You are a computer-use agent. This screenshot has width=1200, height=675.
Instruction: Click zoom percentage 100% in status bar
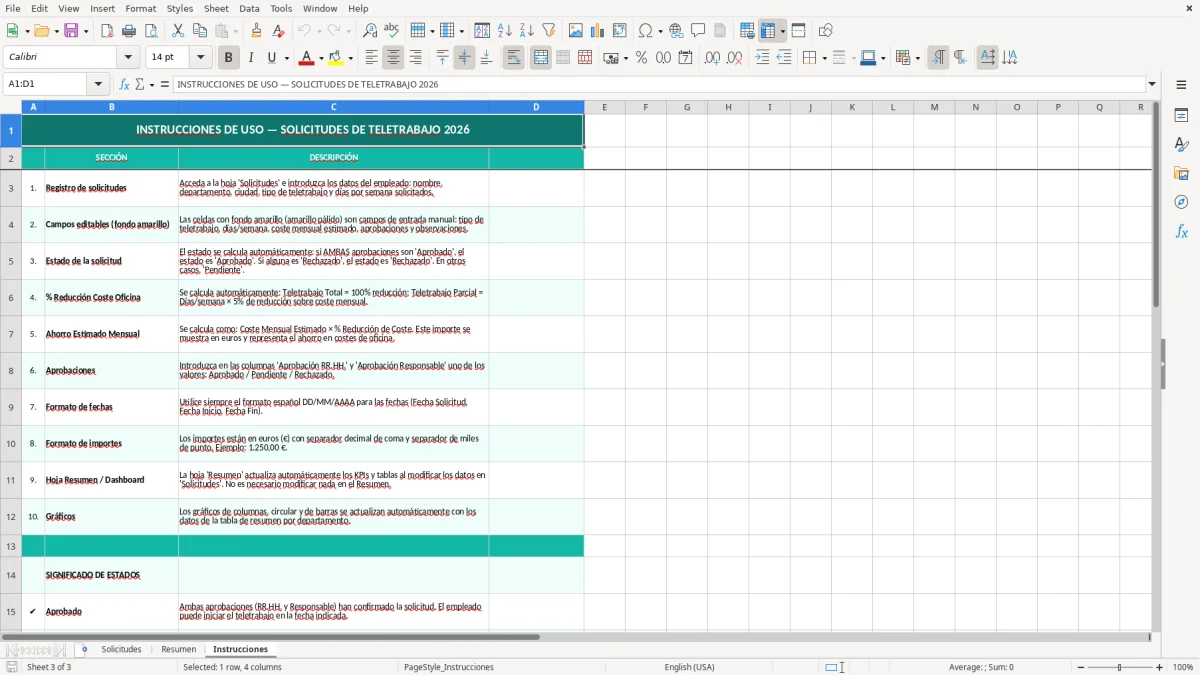coord(1183,667)
